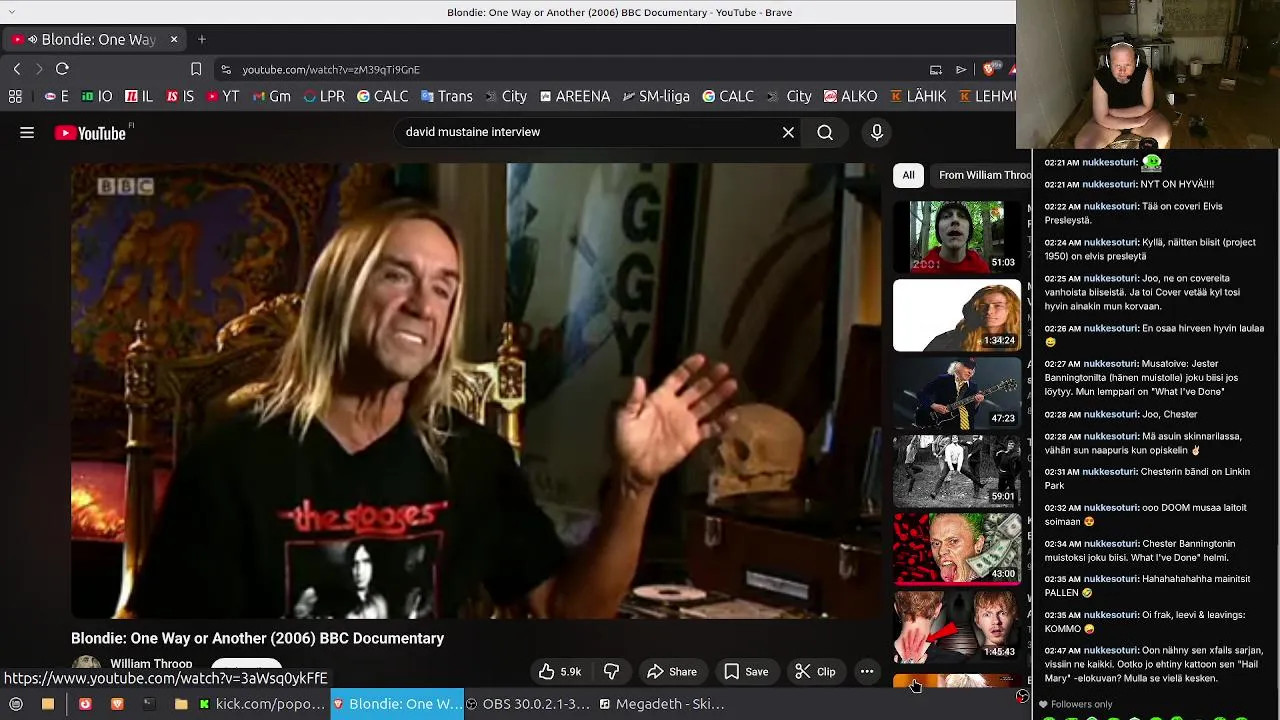Go back in the browser
Screen dimensions: 1280x720
17,69
